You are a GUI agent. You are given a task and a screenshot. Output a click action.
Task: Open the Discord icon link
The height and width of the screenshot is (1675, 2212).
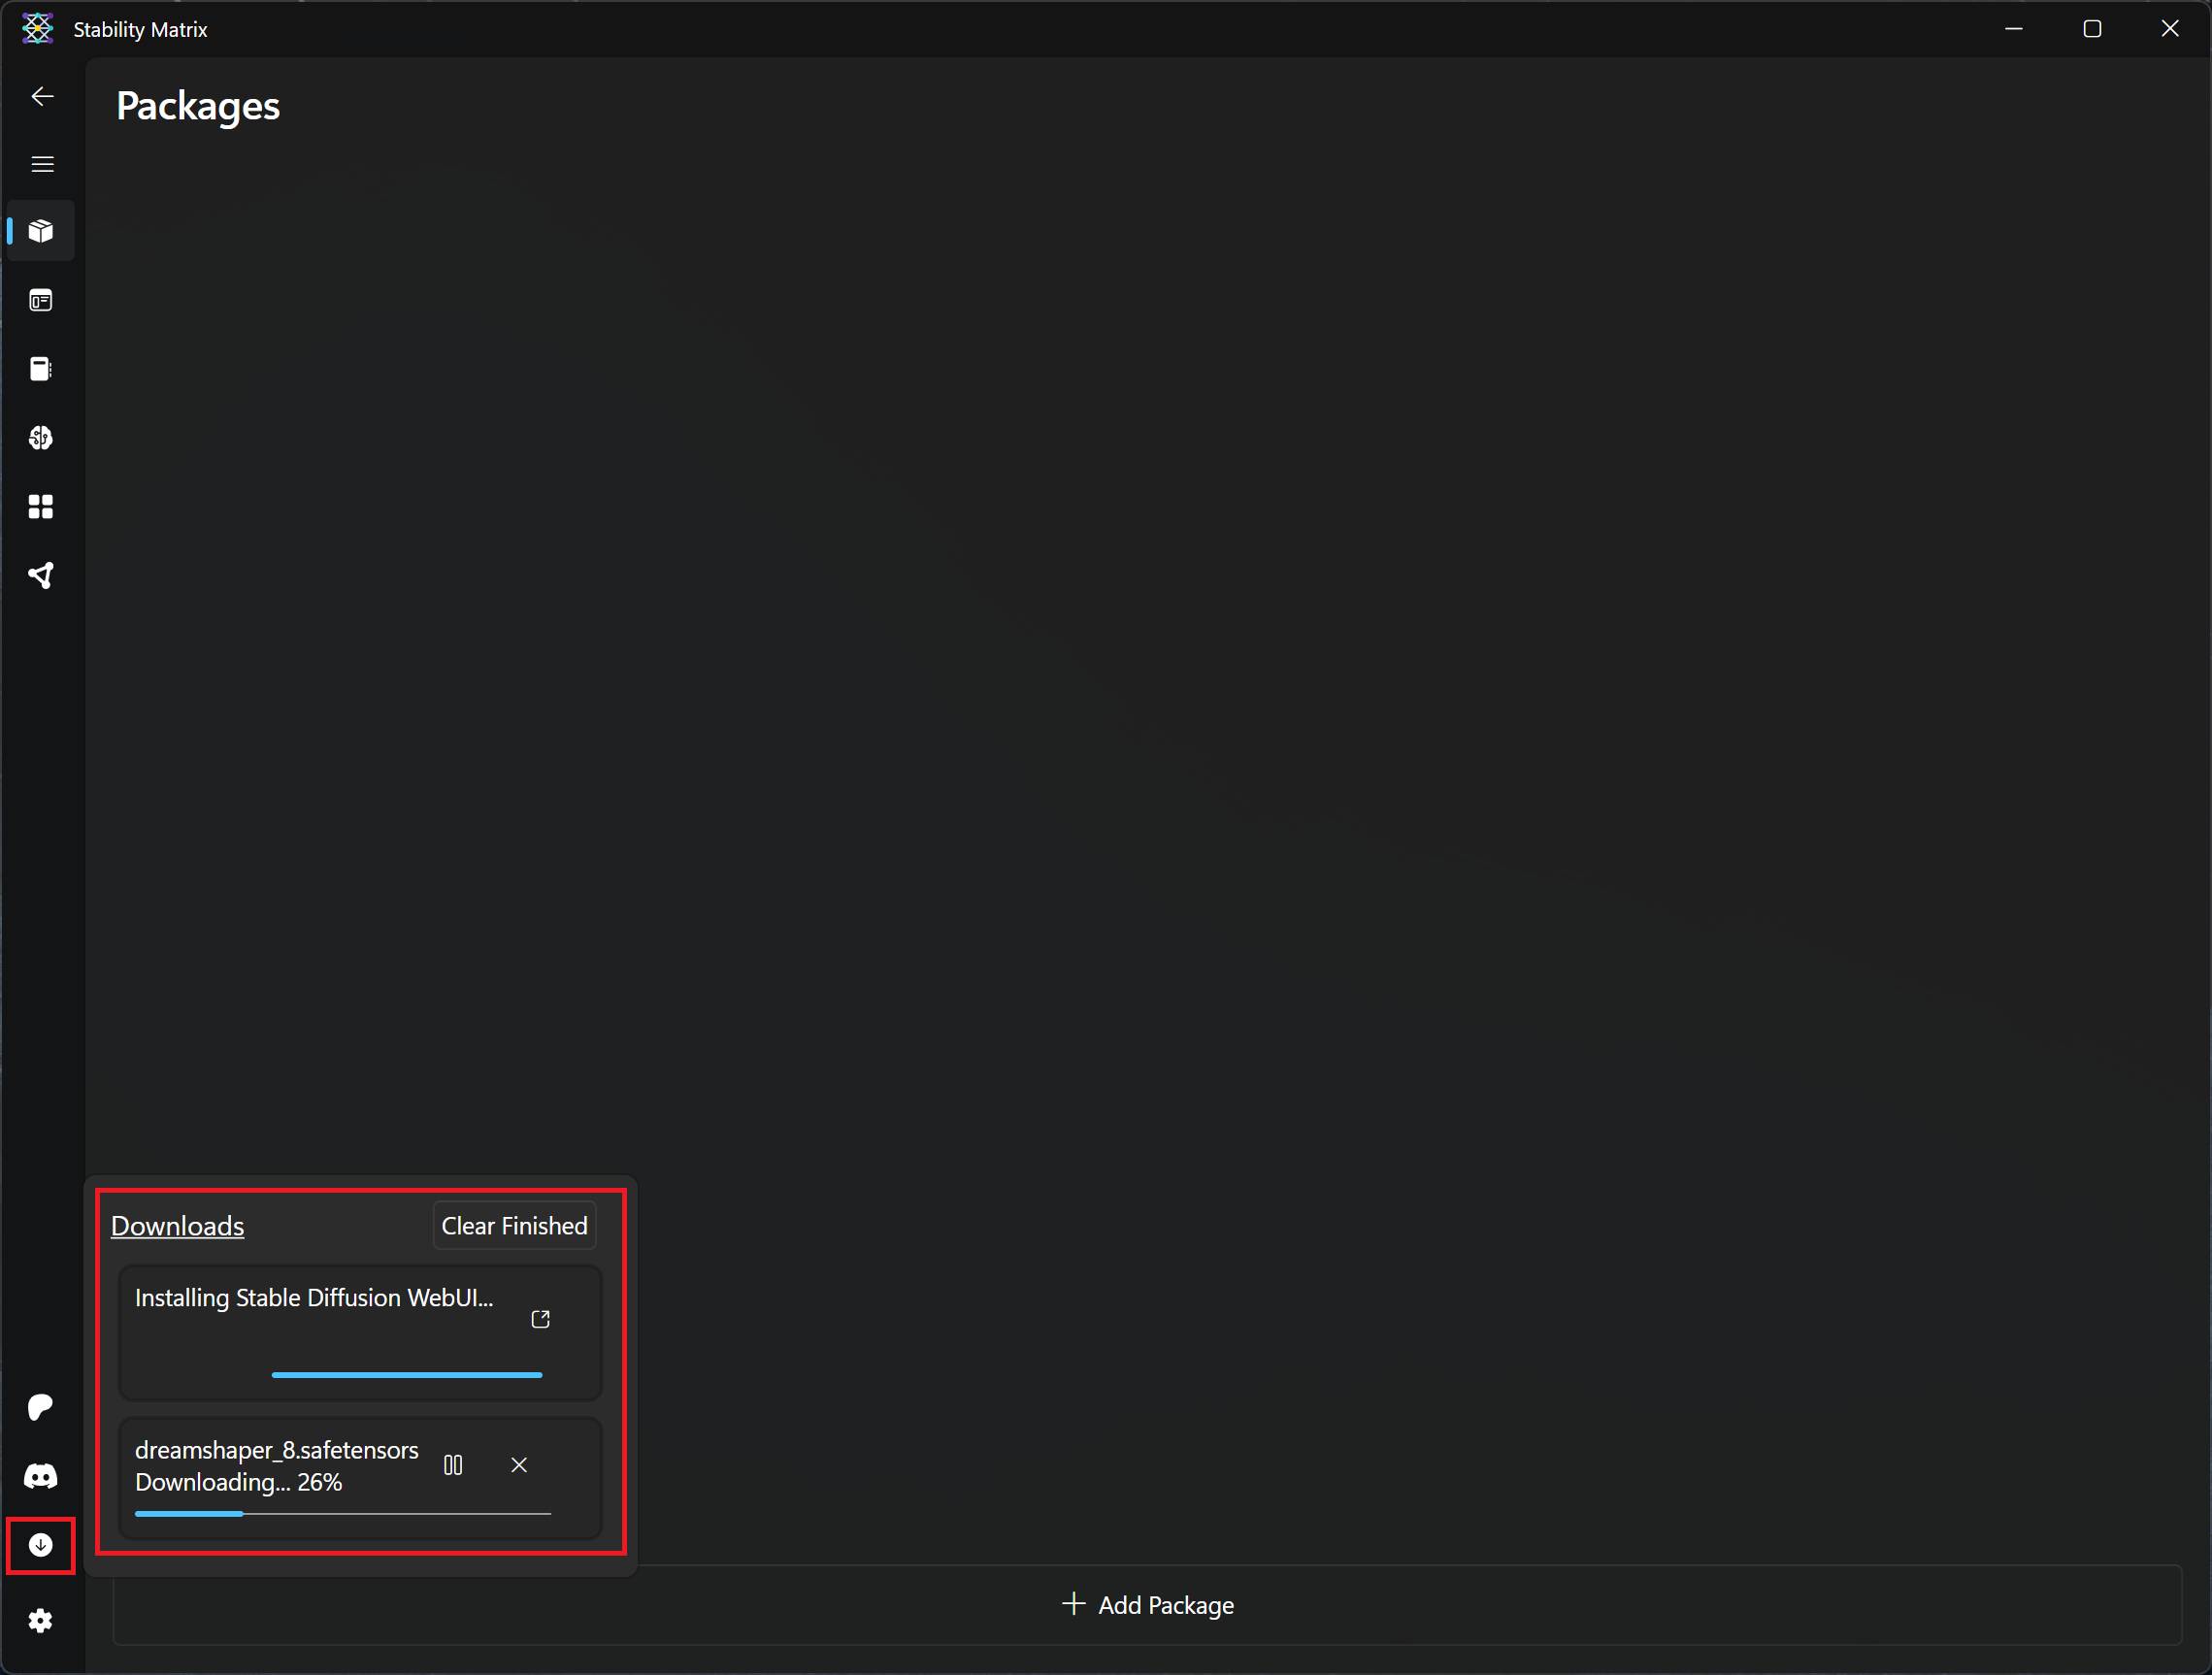pos(41,1476)
